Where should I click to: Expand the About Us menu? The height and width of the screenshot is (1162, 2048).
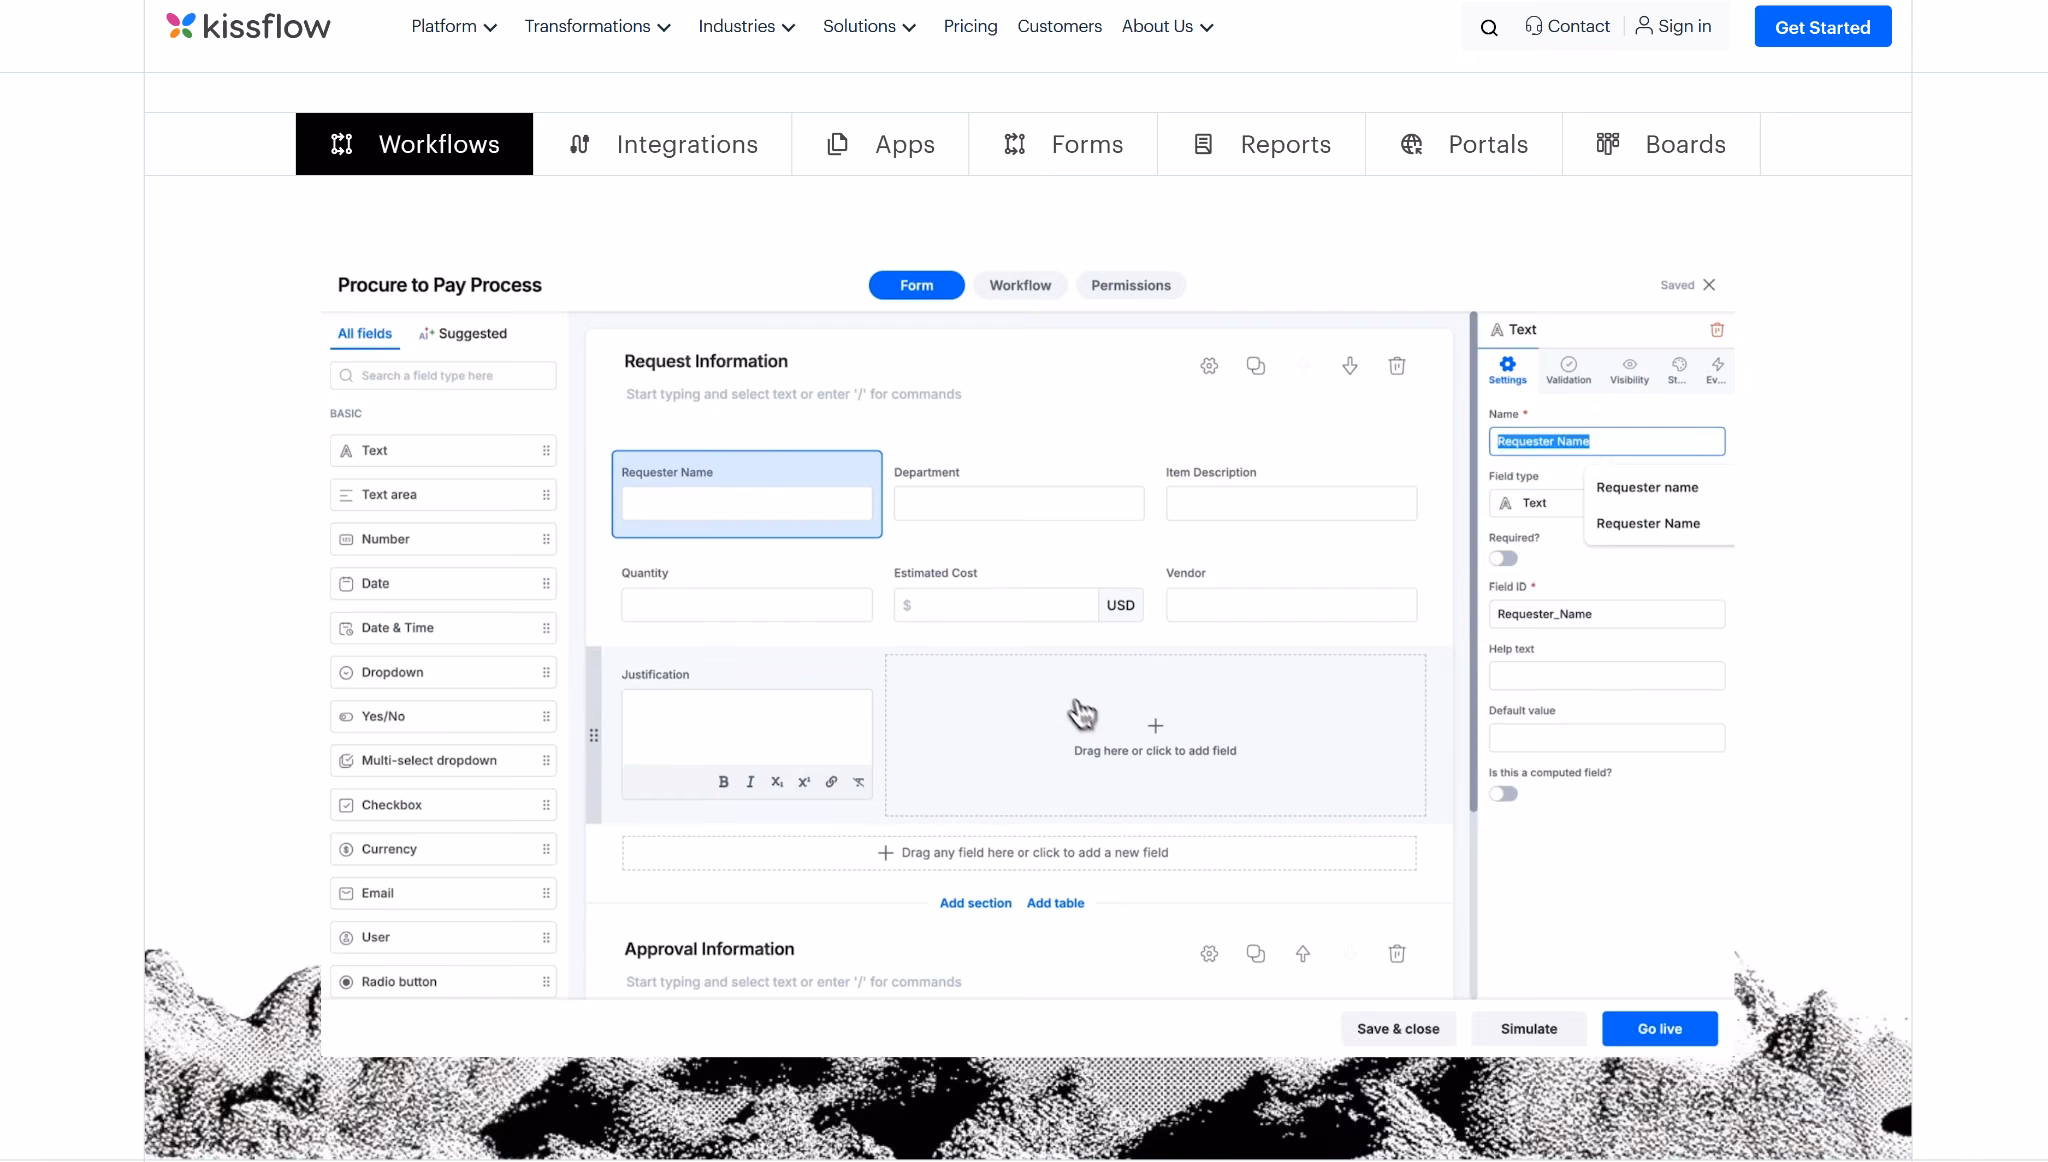(1167, 27)
